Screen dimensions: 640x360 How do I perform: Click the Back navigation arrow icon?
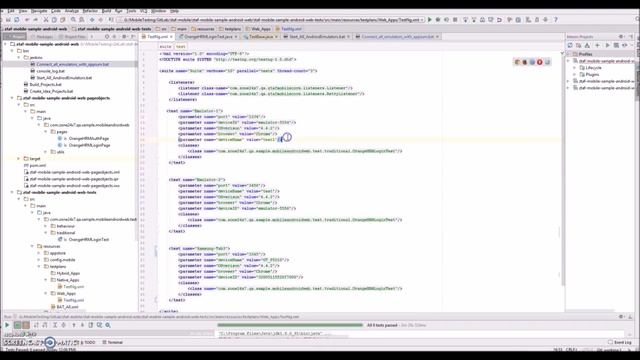(92, 20)
